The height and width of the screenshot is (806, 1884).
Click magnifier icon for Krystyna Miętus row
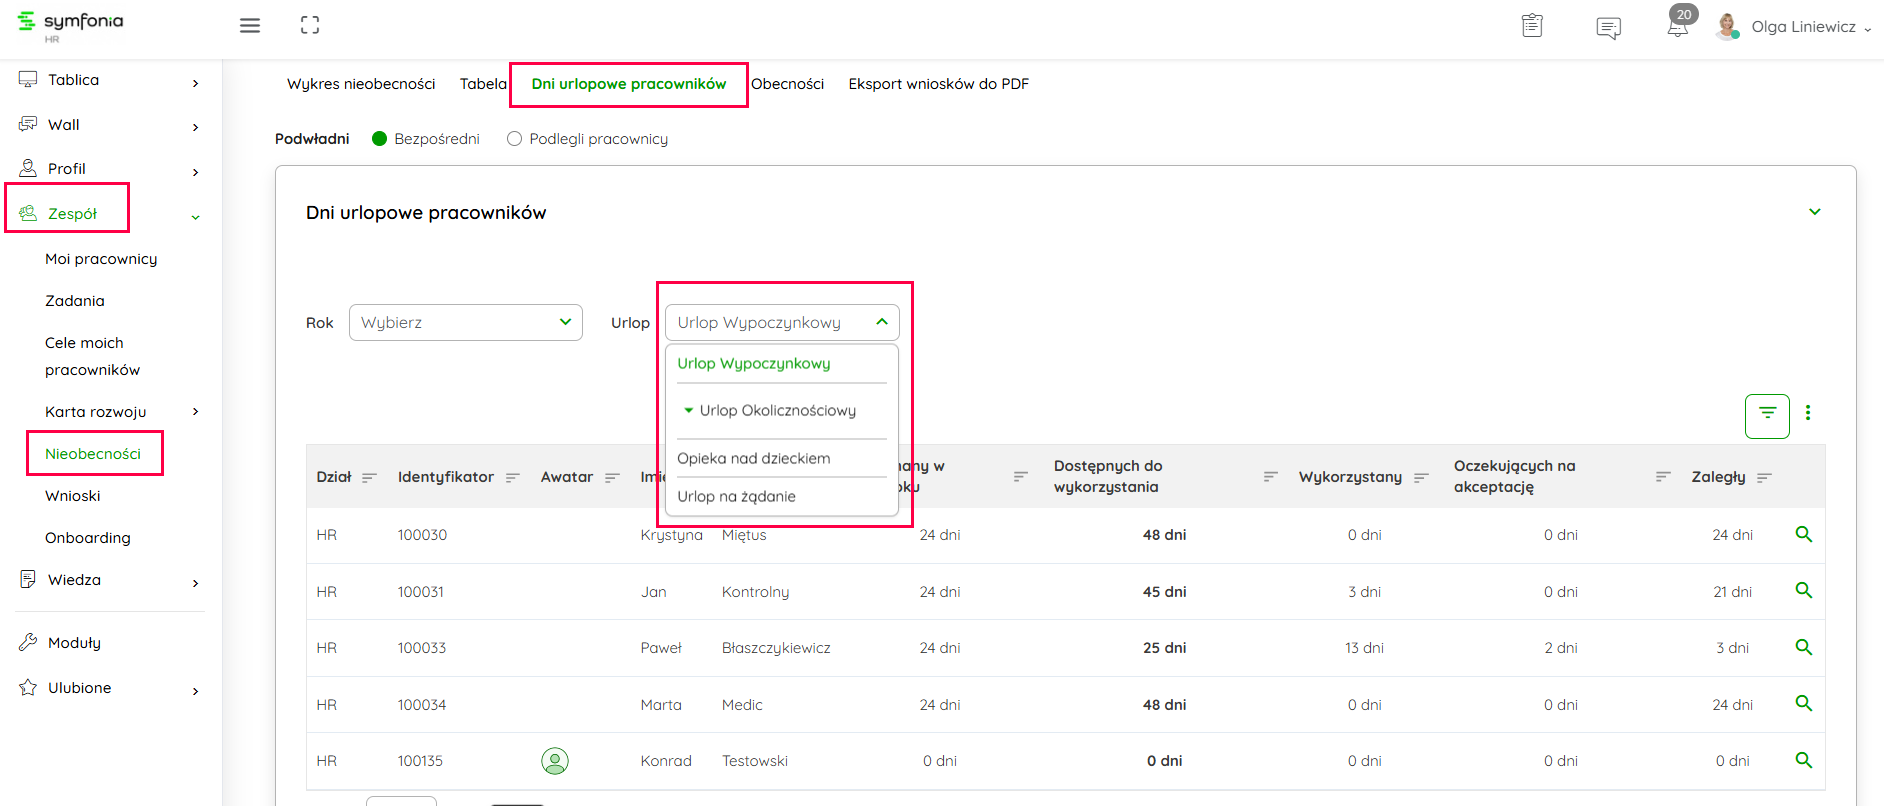[x=1804, y=535]
